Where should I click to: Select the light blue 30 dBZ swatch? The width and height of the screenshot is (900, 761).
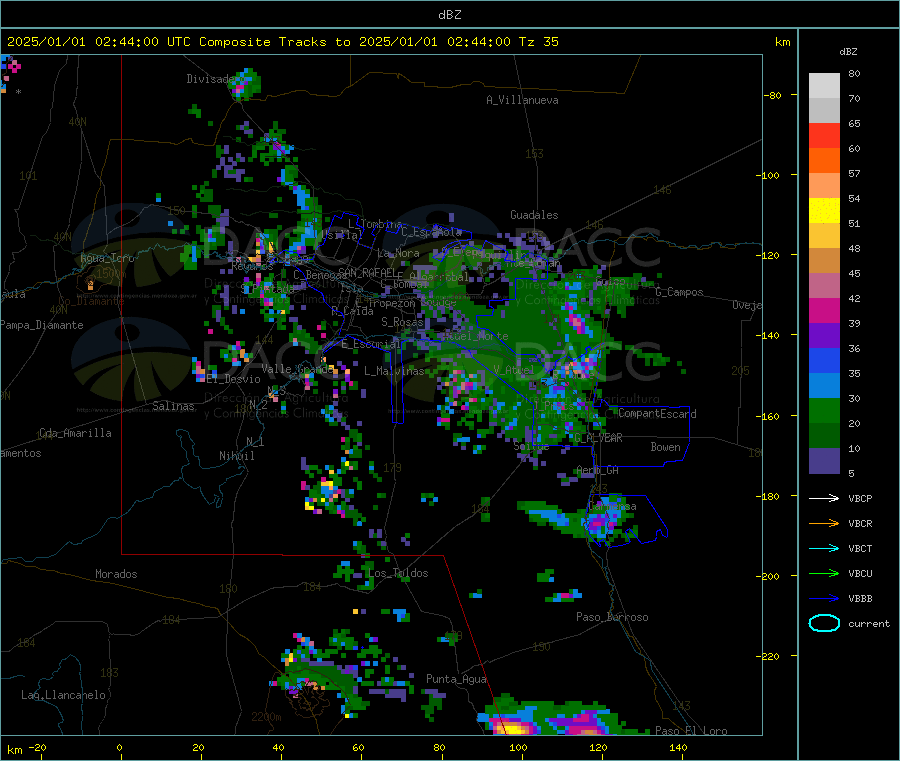[824, 386]
